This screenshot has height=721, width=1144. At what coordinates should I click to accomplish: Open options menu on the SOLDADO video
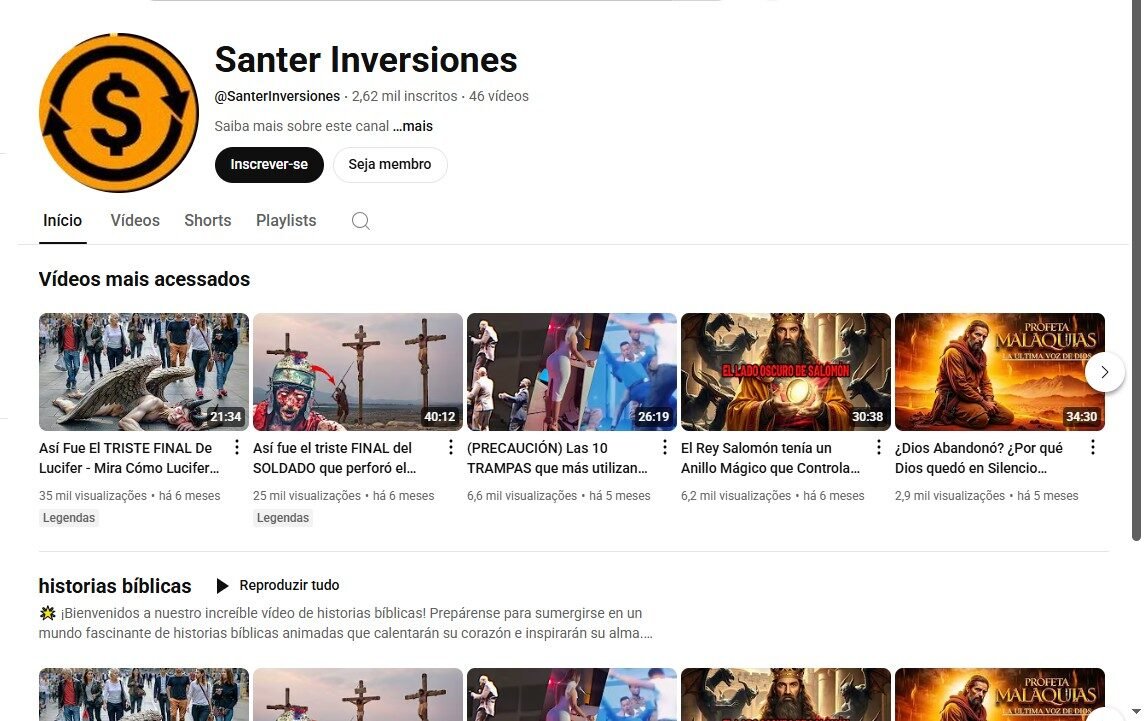pos(450,447)
